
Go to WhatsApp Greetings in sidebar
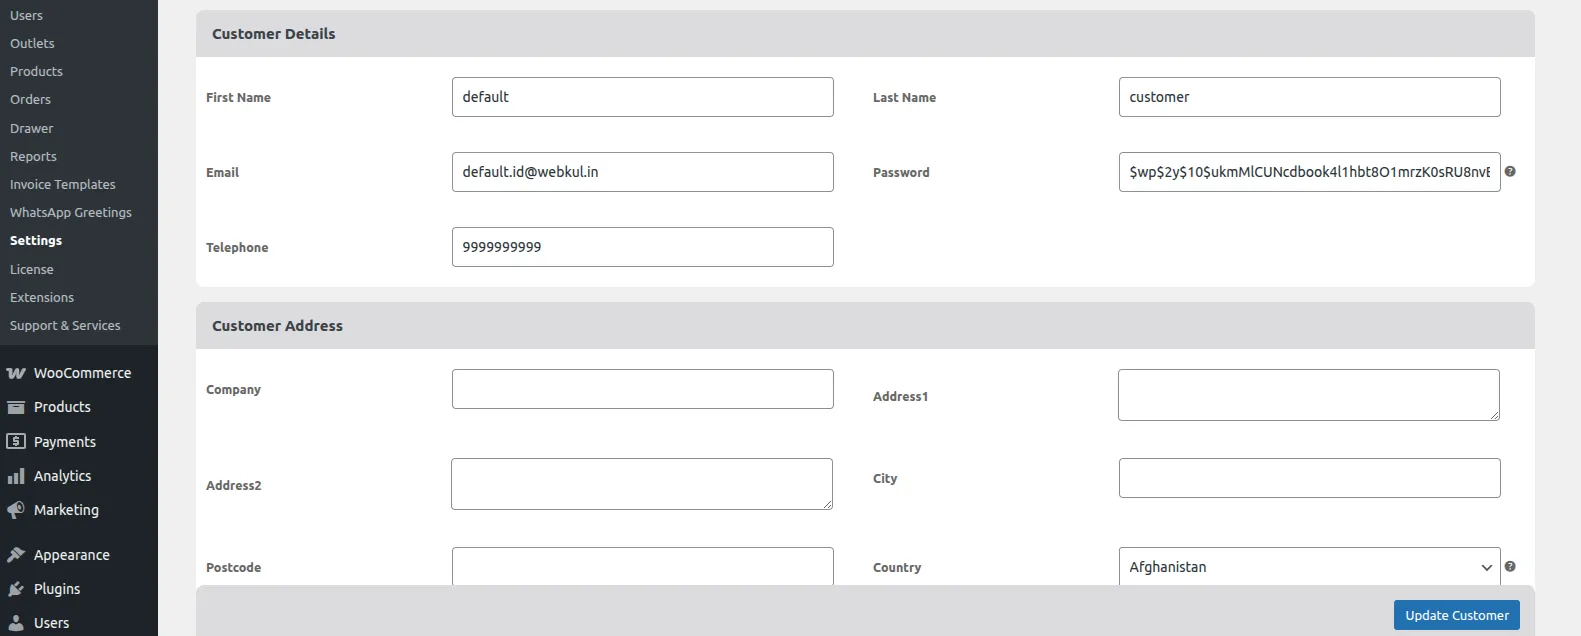pos(70,213)
